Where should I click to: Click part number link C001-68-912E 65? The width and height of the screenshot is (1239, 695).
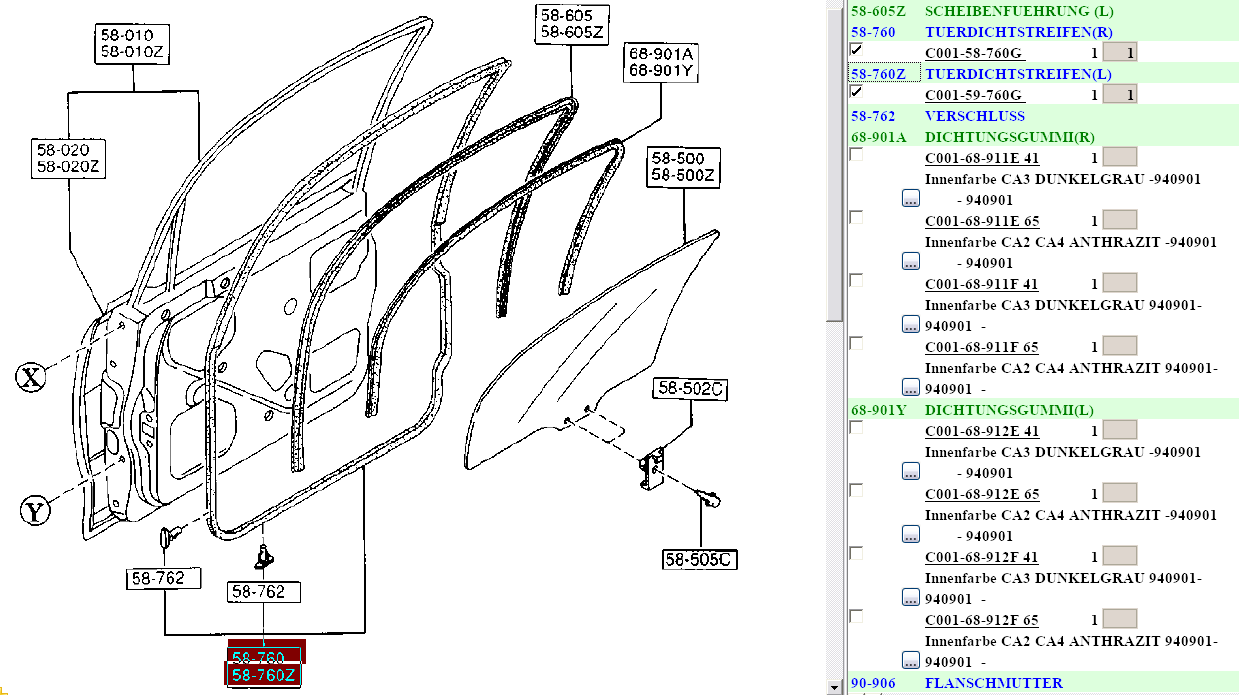pyautogui.click(x=981, y=494)
